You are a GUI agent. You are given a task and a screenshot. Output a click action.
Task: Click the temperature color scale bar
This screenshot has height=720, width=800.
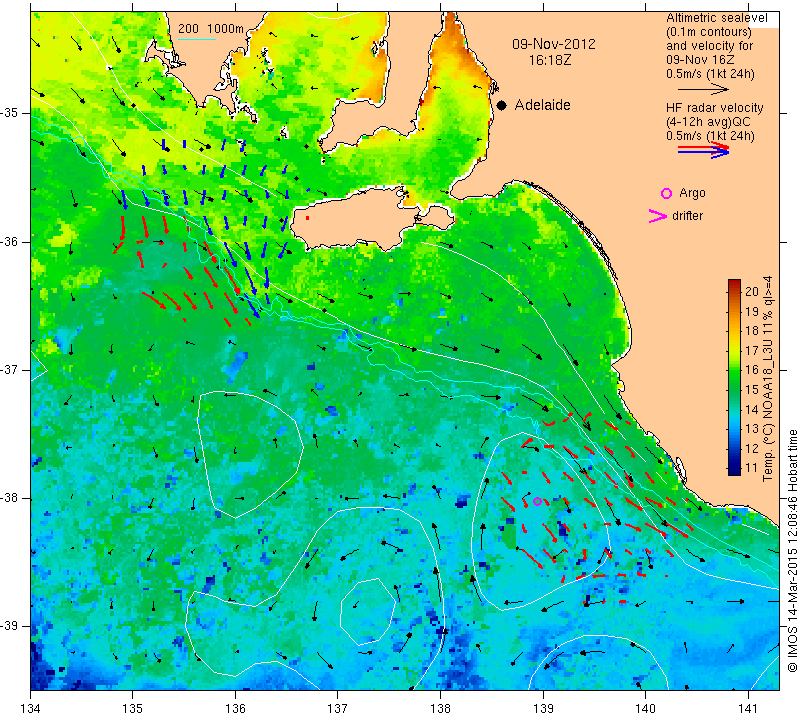pos(734,377)
